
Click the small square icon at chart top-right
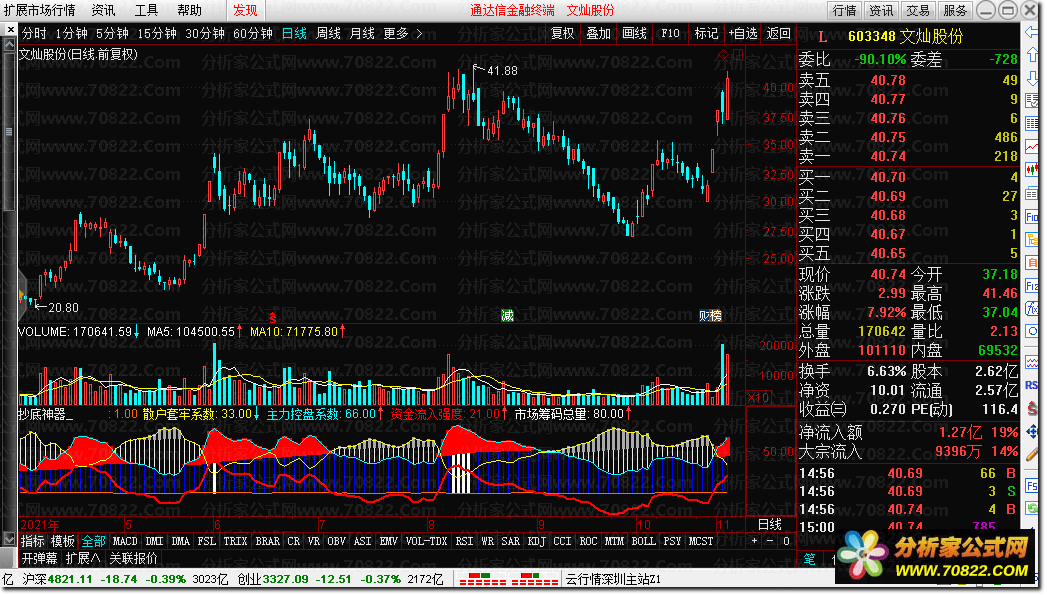point(737,55)
